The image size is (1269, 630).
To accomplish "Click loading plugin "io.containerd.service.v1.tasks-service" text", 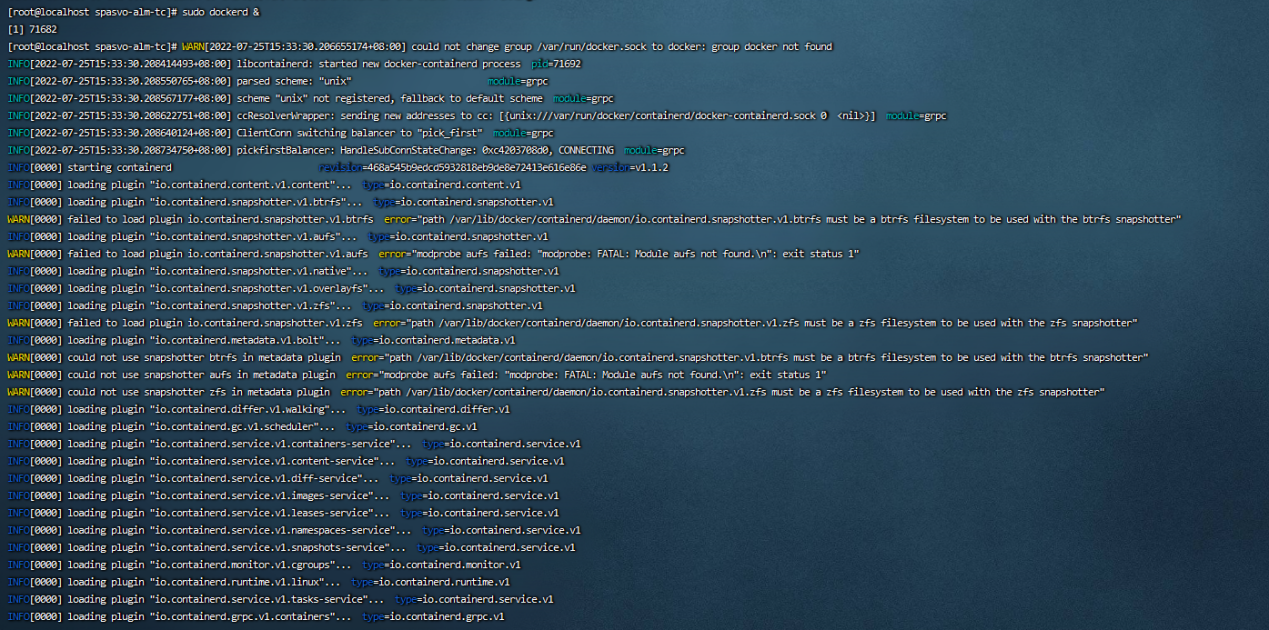I will tap(226, 599).
